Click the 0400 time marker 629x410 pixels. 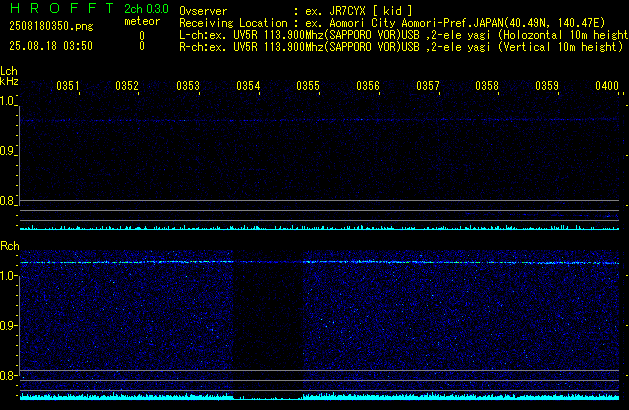(x=607, y=86)
